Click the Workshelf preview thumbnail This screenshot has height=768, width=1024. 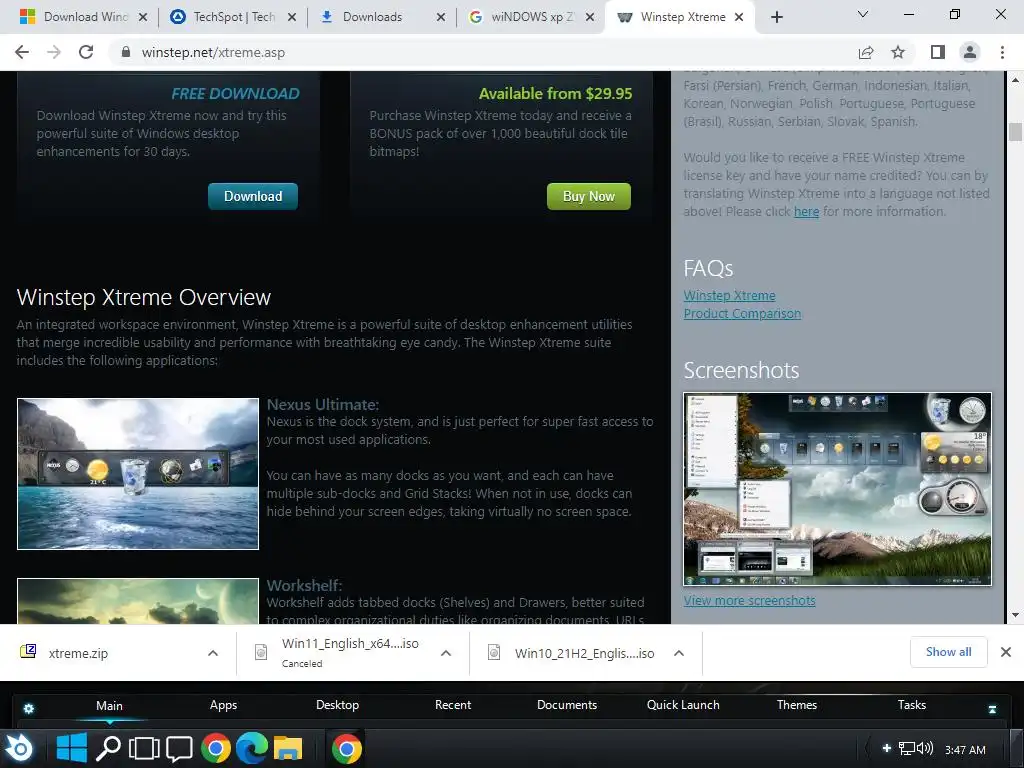coord(138,601)
